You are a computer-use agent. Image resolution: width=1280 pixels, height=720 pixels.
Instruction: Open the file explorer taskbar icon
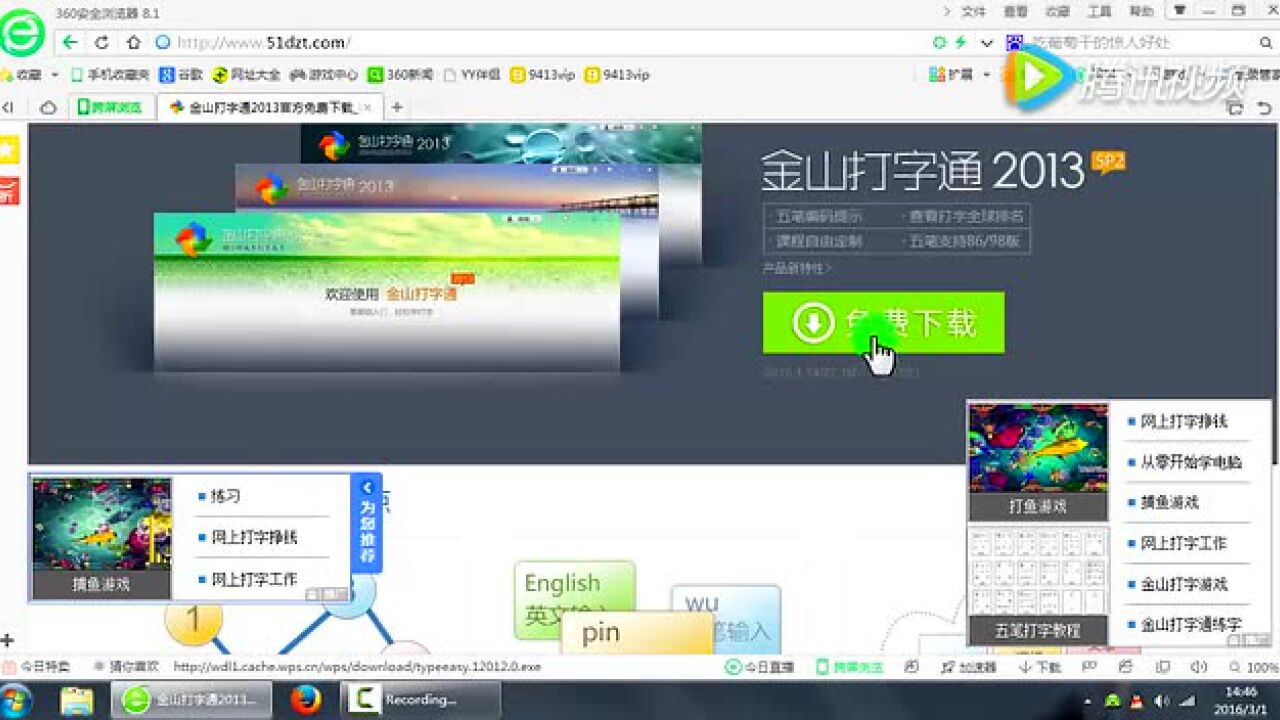coord(77,700)
